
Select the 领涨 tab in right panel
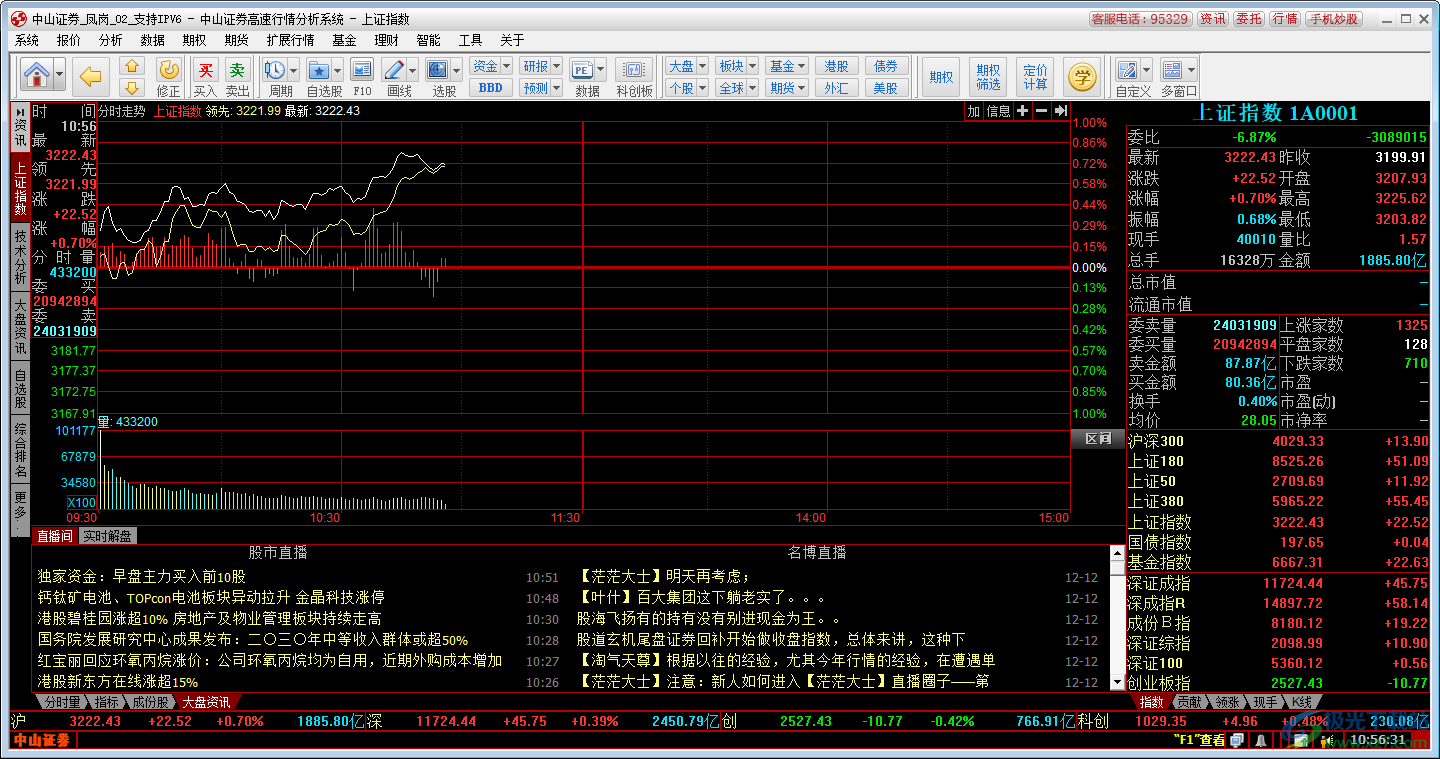tap(1228, 702)
